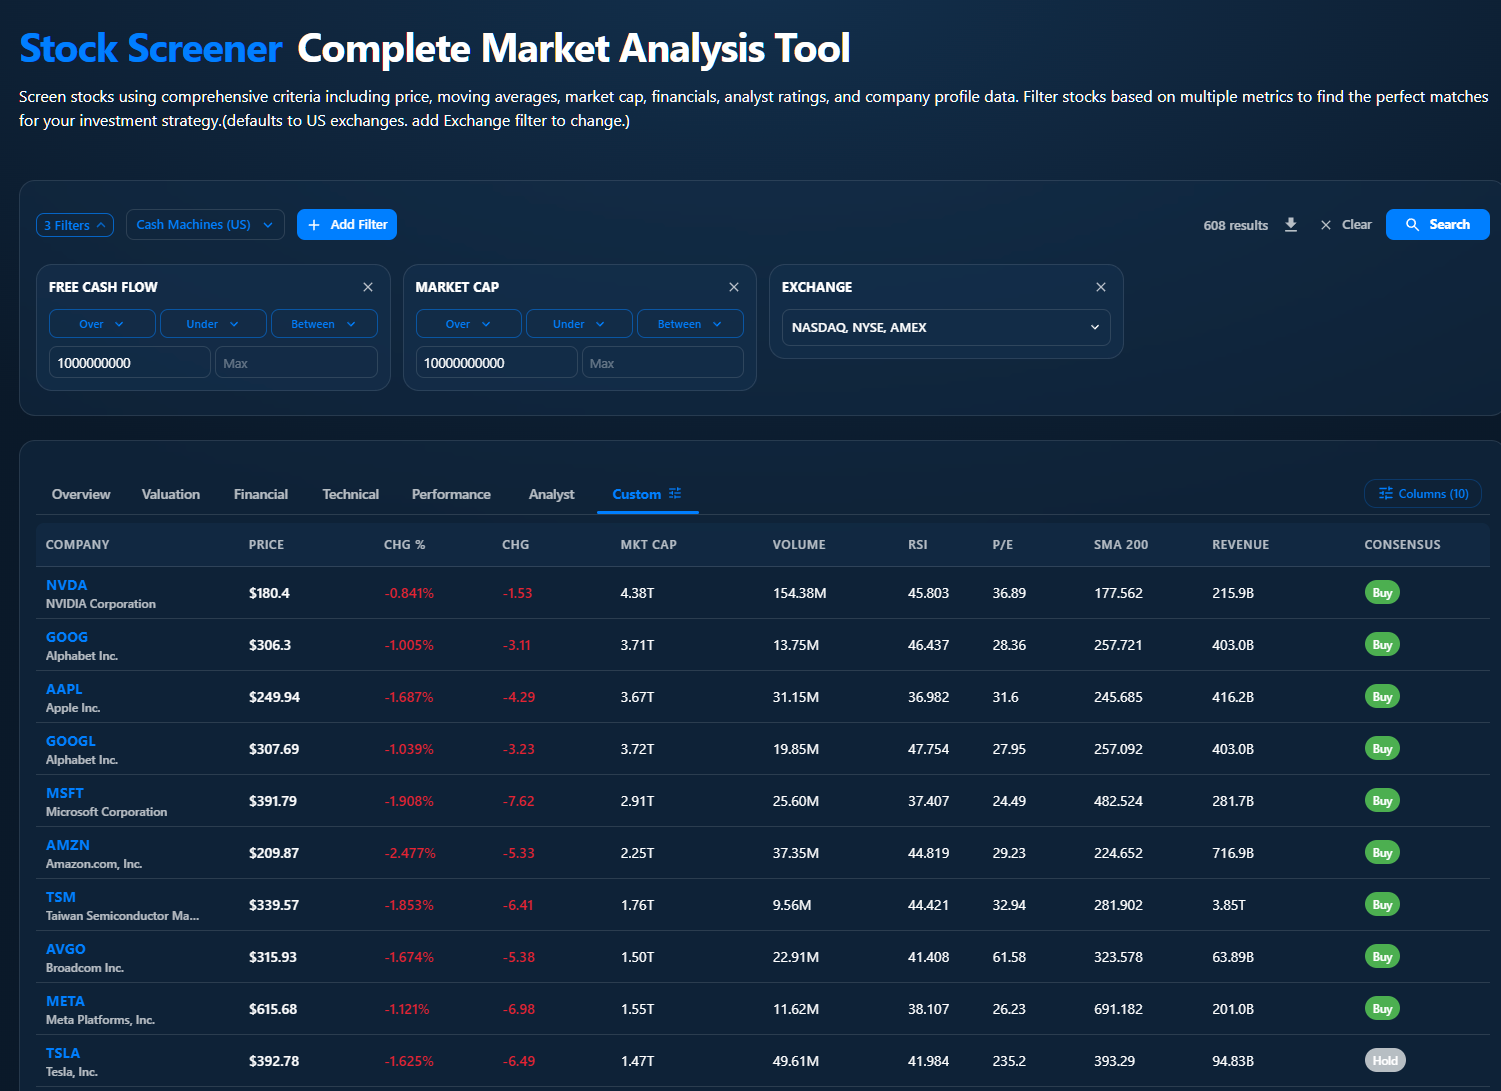Image resolution: width=1501 pixels, height=1091 pixels.
Task: Switch to the Overview tab
Action: [x=81, y=494]
